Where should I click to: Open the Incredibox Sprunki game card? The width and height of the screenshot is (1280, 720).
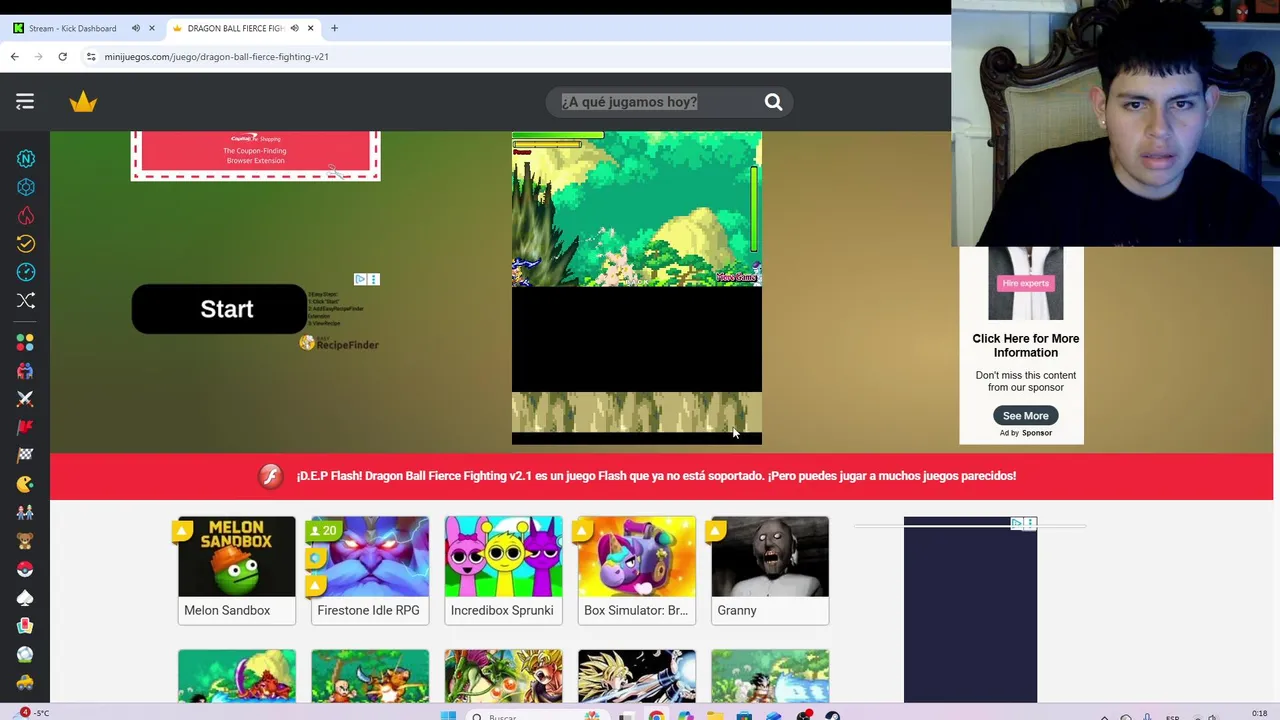503,570
